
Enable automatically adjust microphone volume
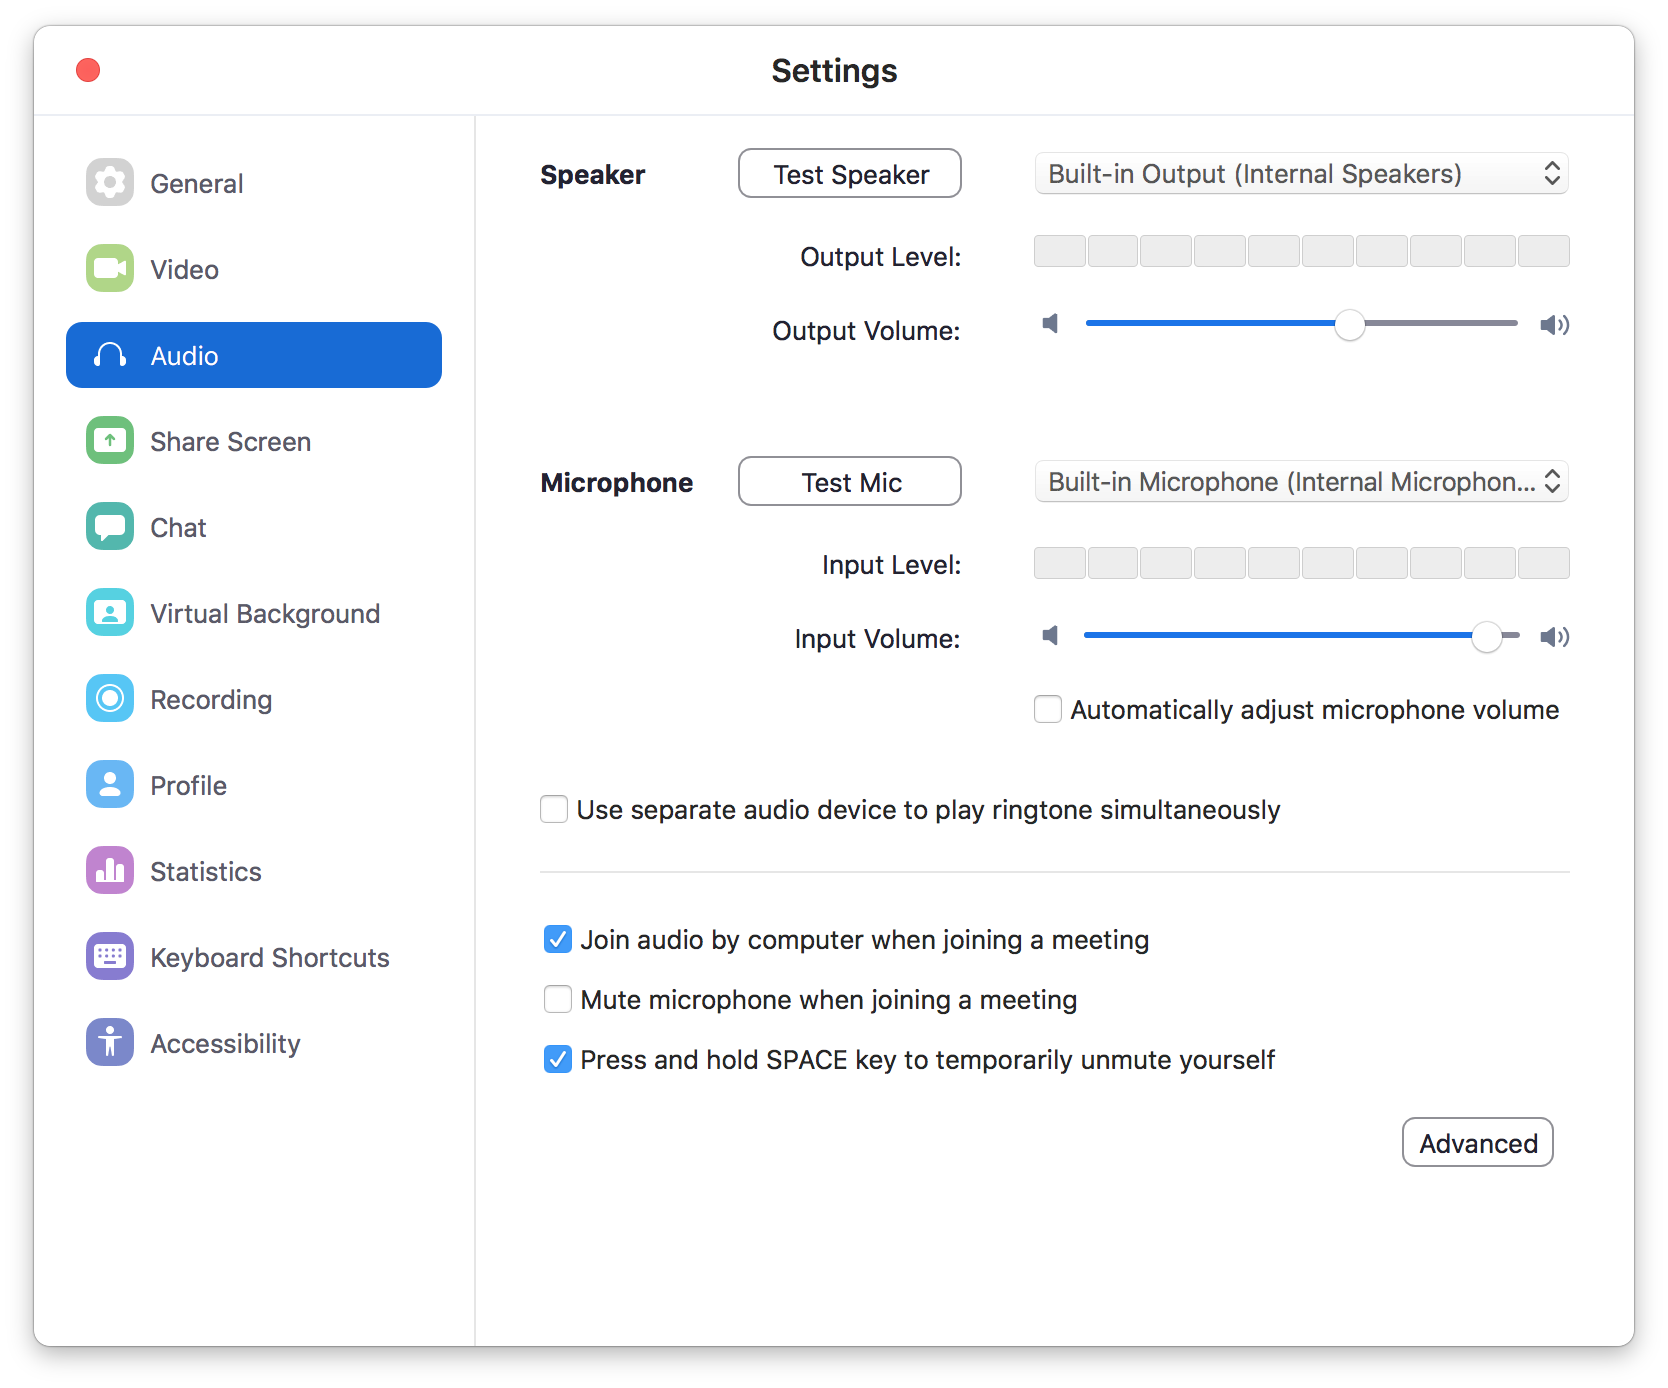tap(1047, 709)
